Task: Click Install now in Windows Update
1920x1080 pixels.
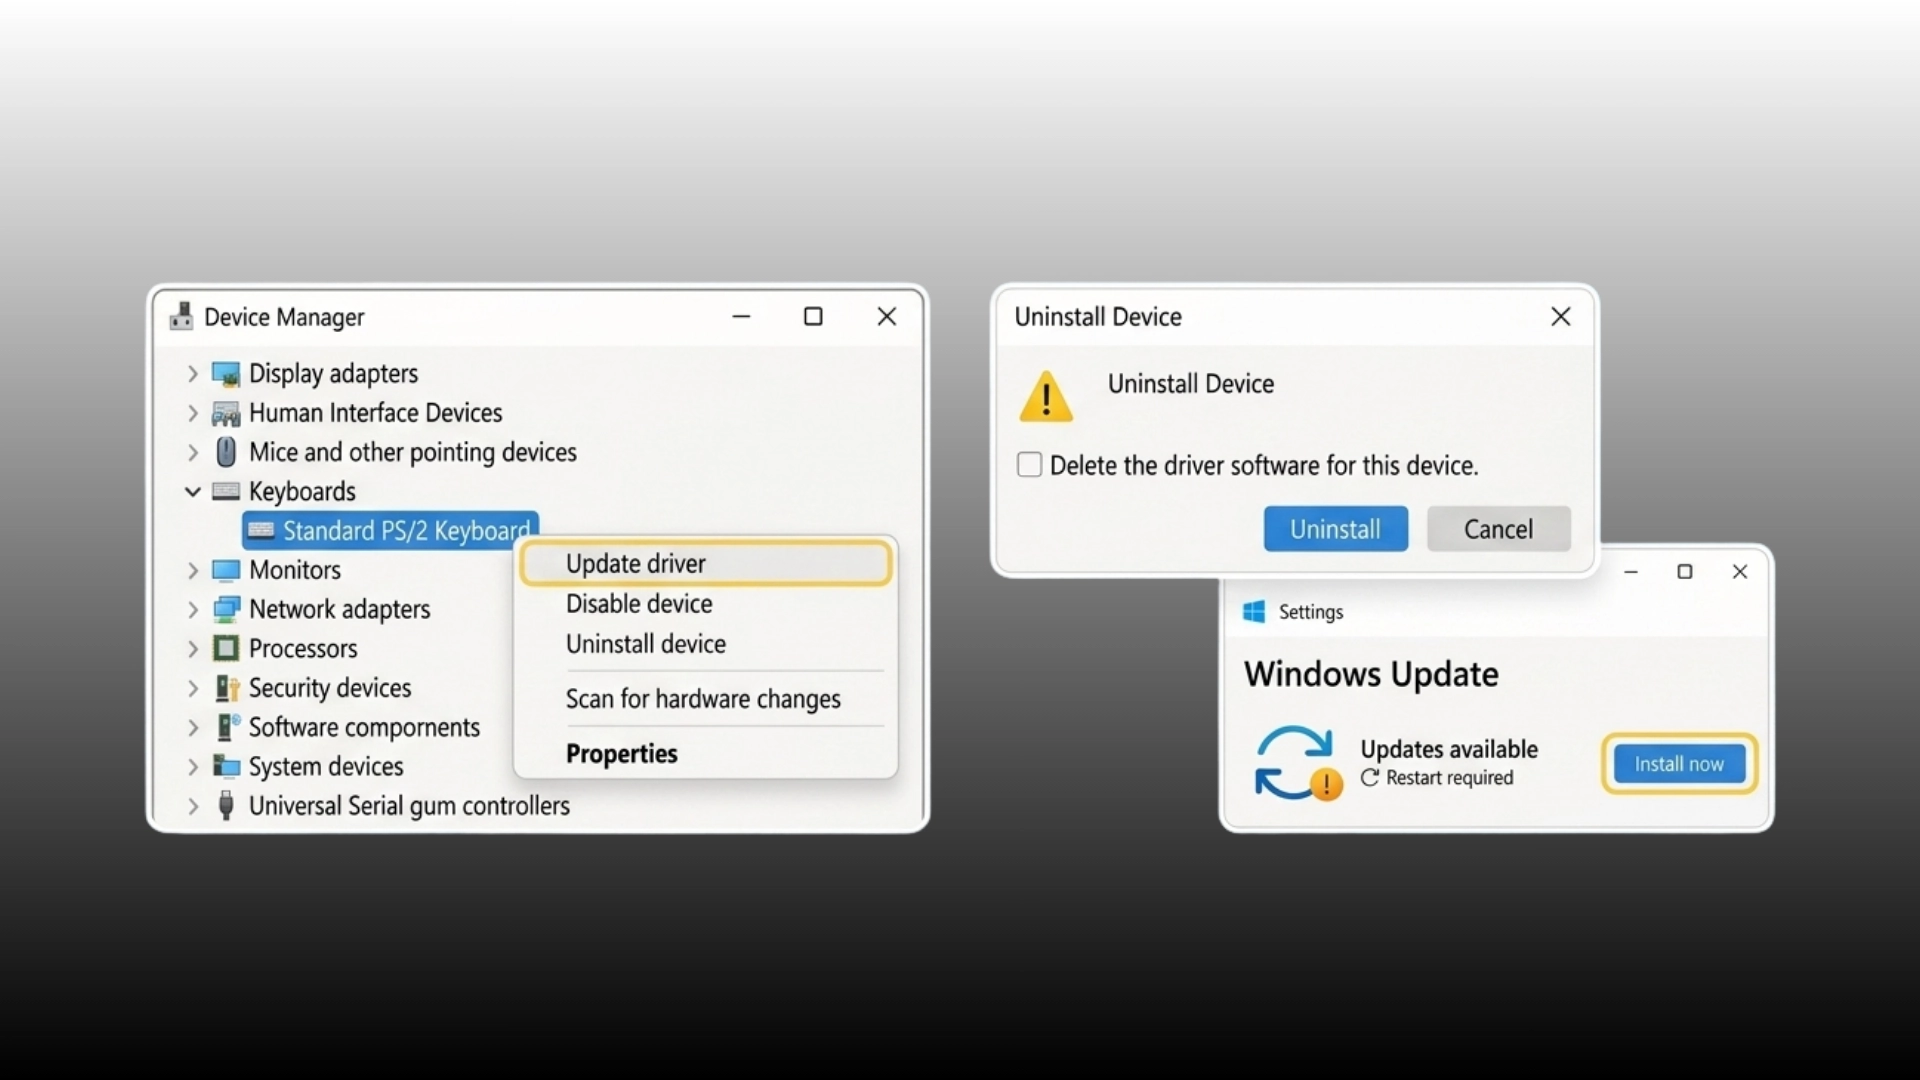Action: coord(1679,764)
